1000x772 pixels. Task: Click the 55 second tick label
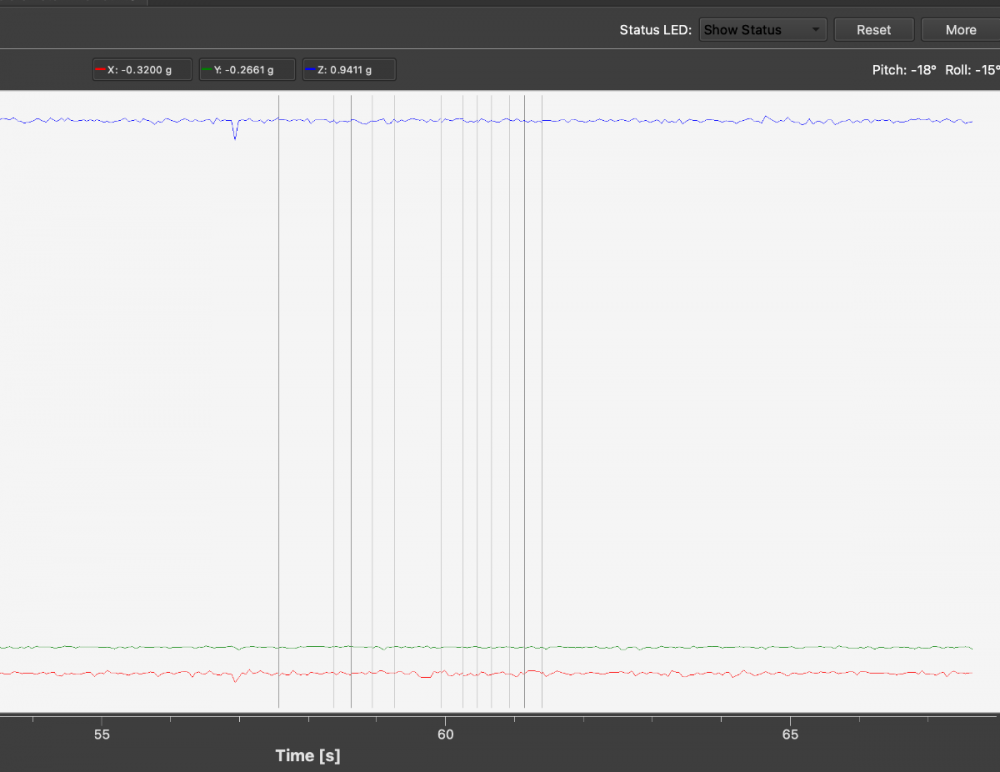[x=101, y=735]
